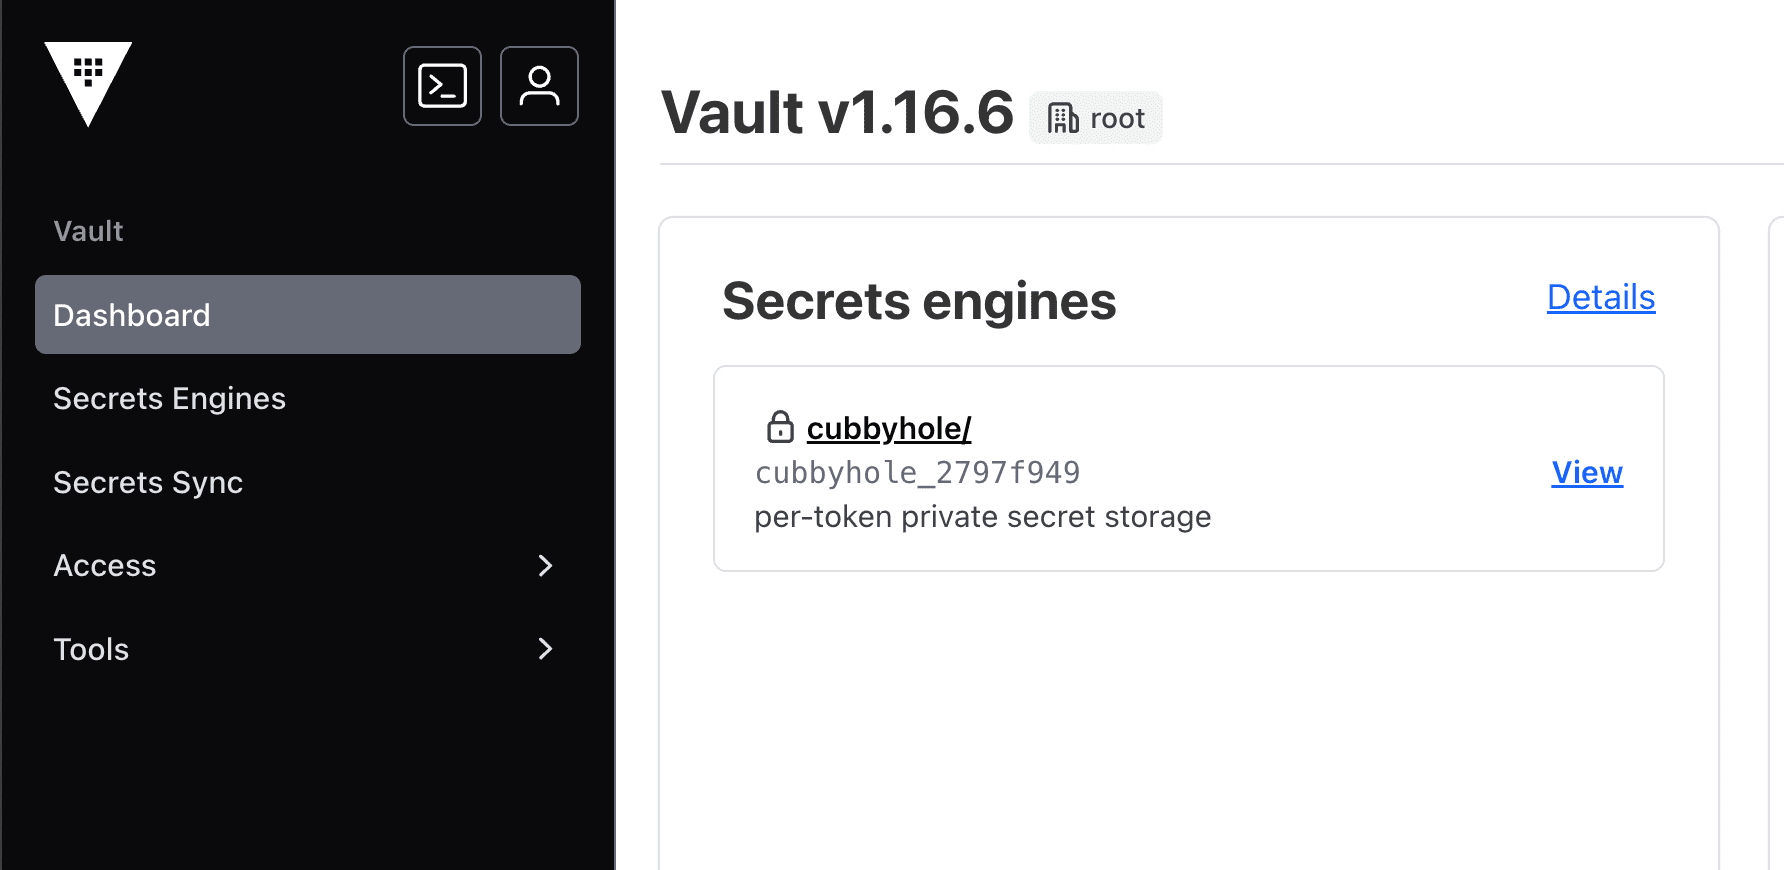Expand the Access chevron arrow
This screenshot has height=870, width=1784.
545,566
